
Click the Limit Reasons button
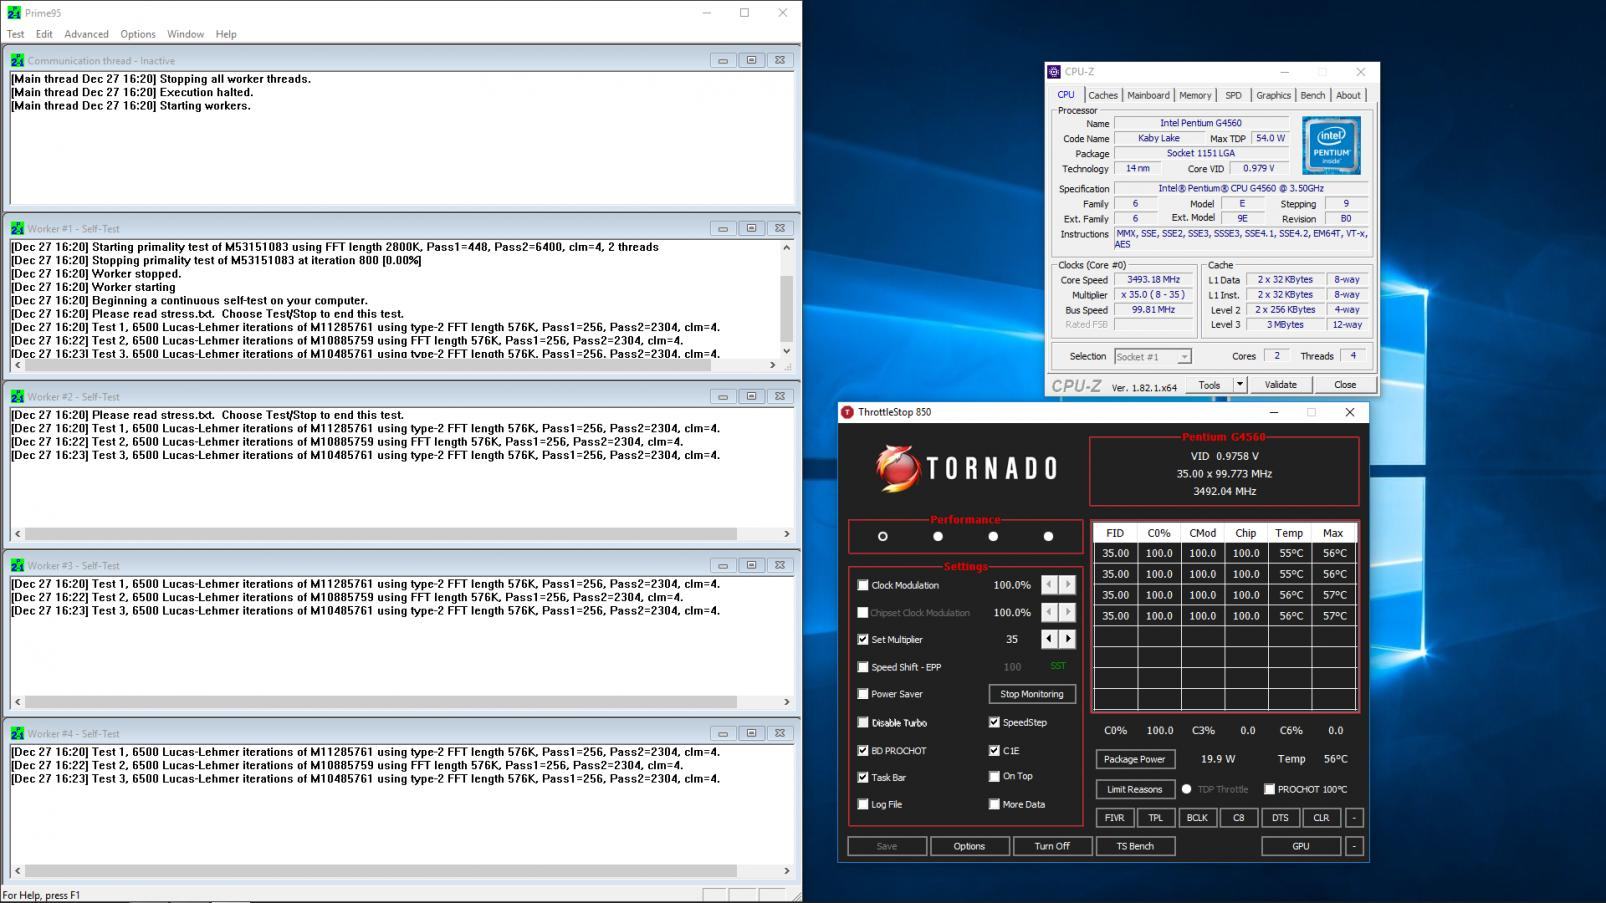(1135, 789)
